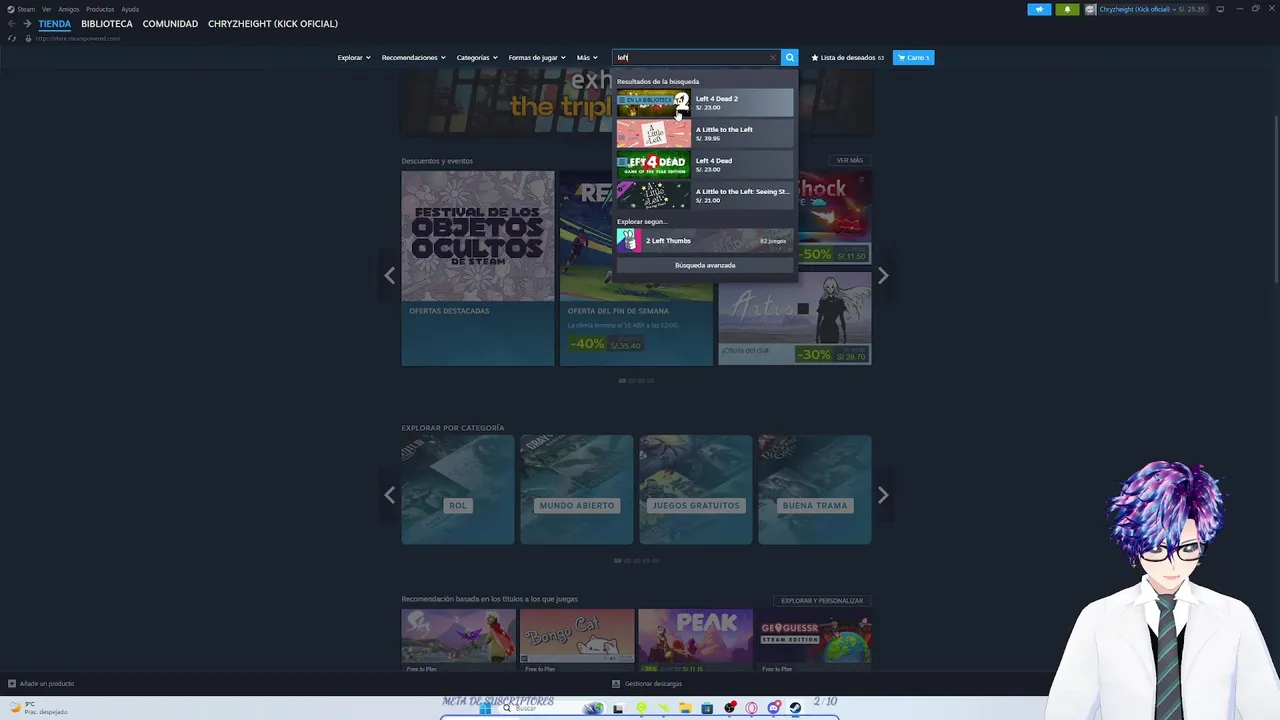1280x720 pixels.
Task: Open the announcements megaphone button
Action: pyautogui.click(x=1039, y=9)
